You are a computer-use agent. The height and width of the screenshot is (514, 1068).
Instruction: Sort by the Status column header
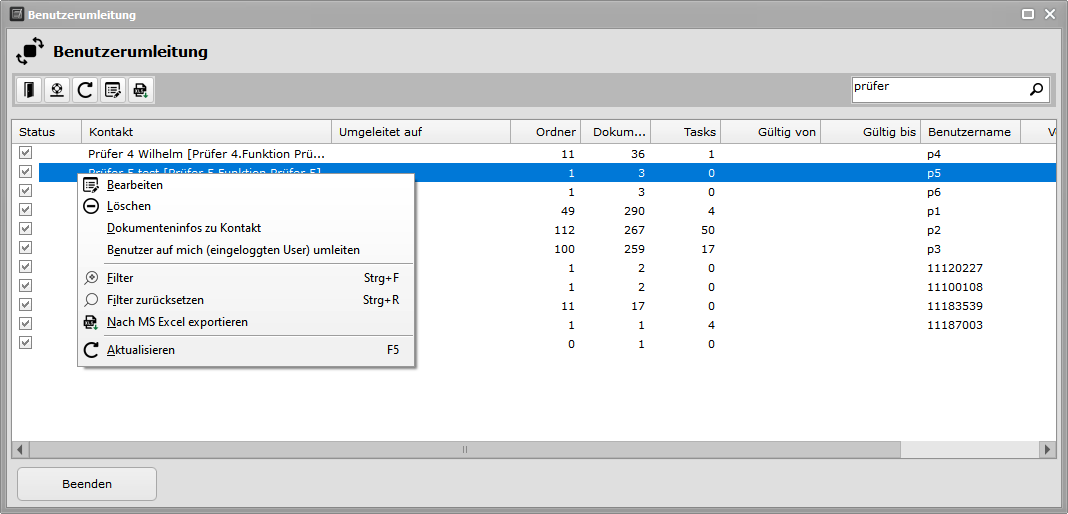coord(47,132)
